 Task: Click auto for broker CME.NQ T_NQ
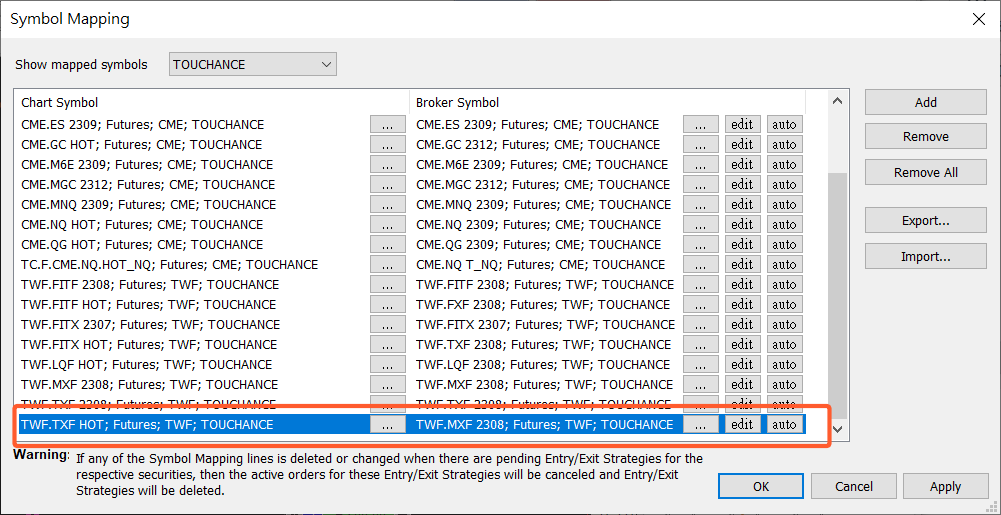(785, 265)
